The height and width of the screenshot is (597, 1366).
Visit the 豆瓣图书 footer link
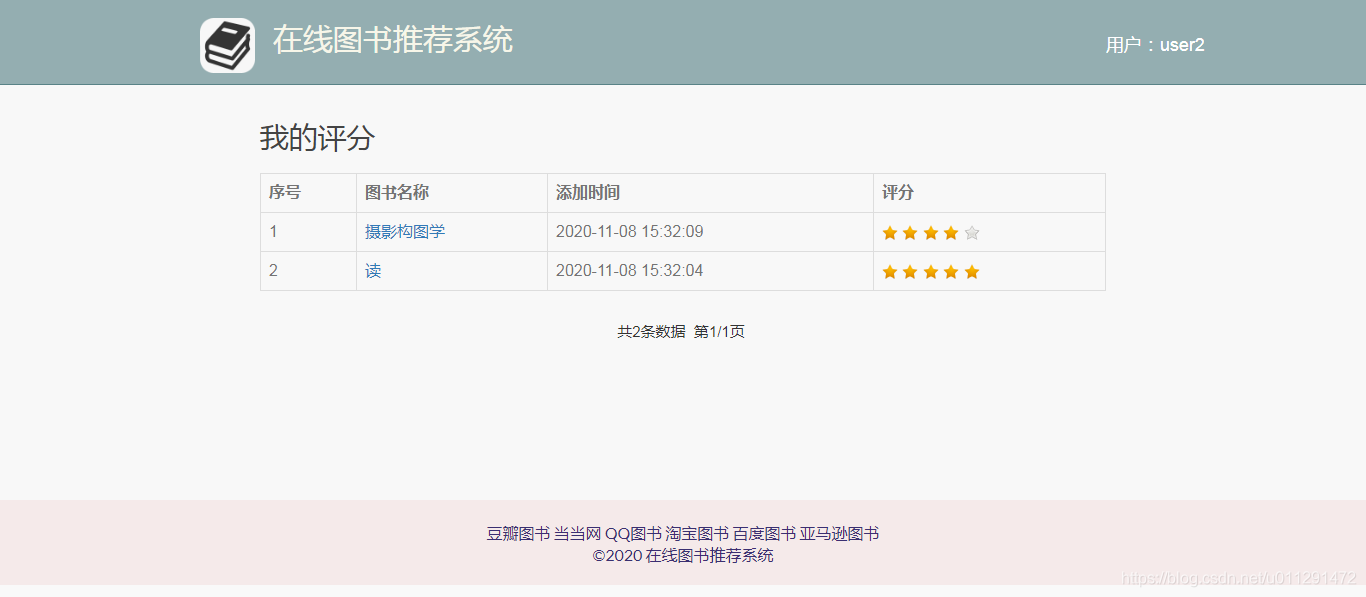pyautogui.click(x=518, y=534)
